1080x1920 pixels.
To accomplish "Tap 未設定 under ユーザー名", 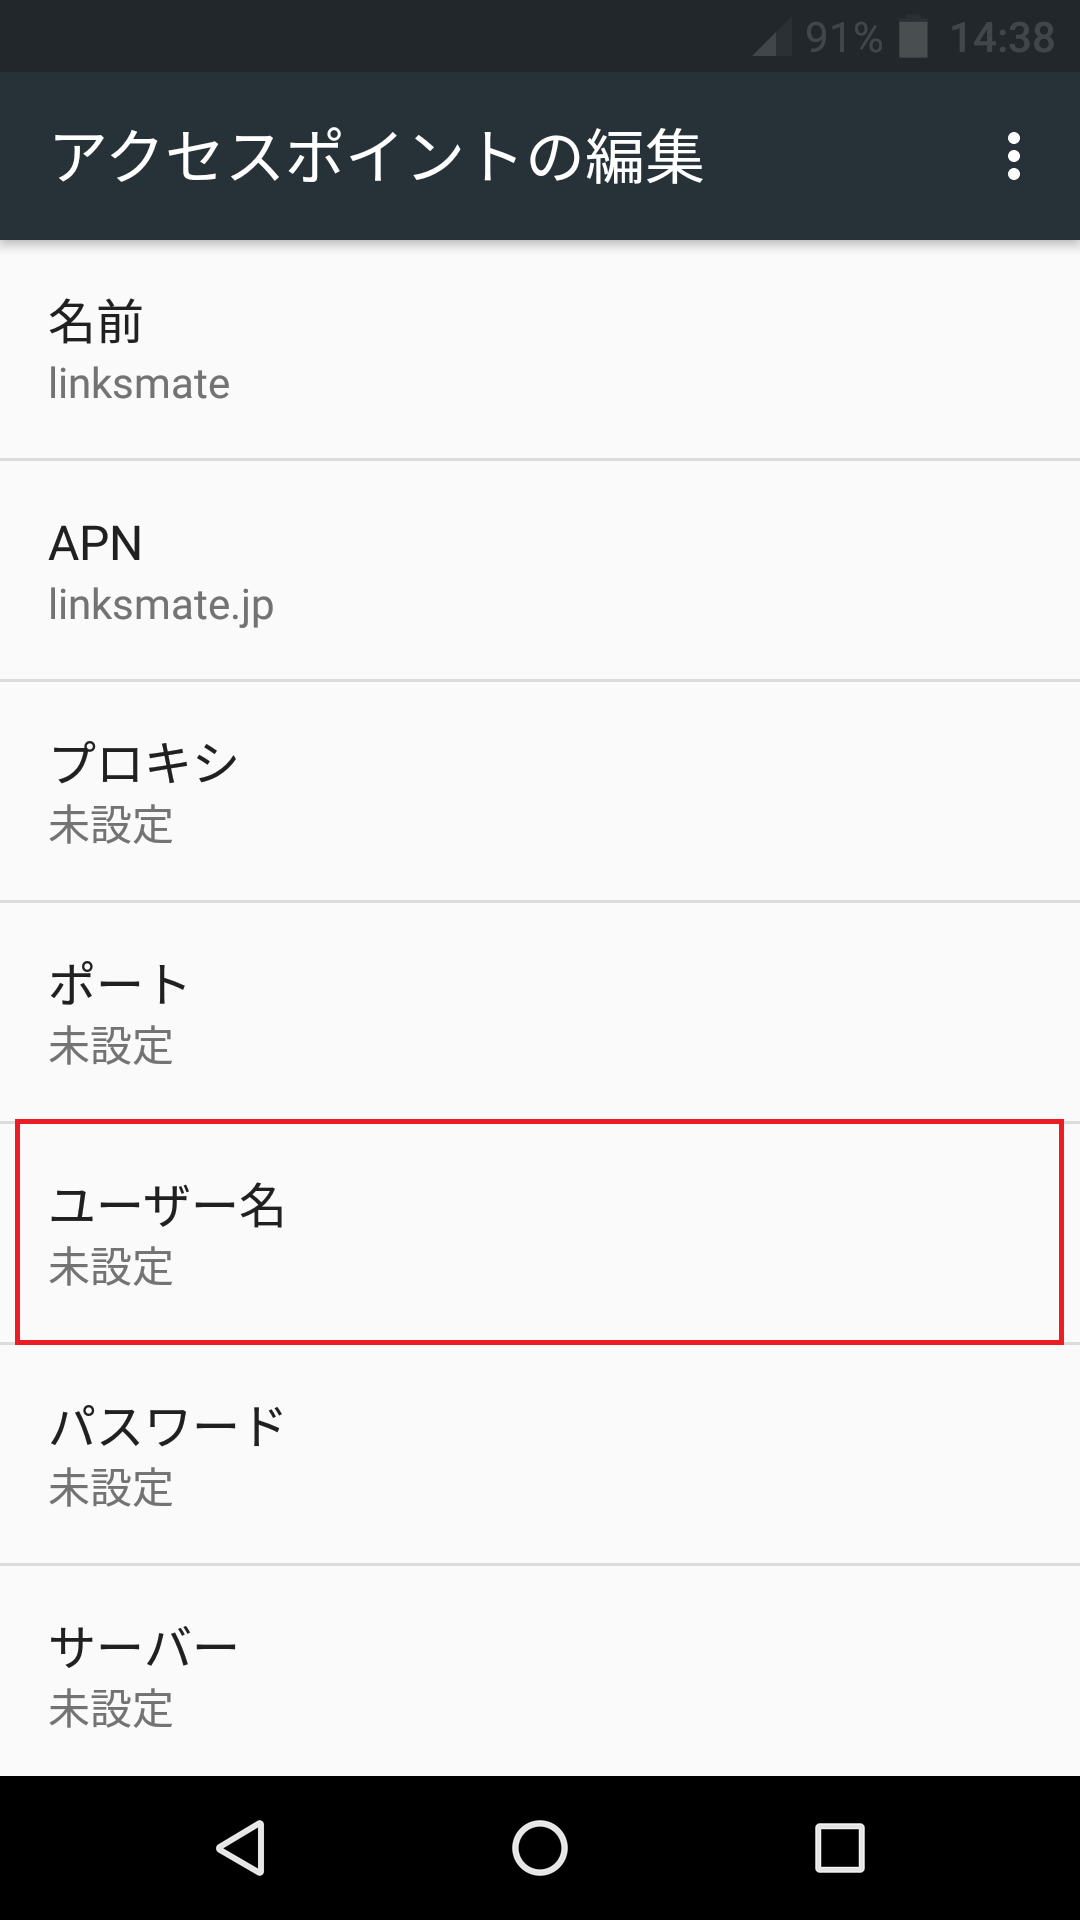I will tap(110, 1270).
